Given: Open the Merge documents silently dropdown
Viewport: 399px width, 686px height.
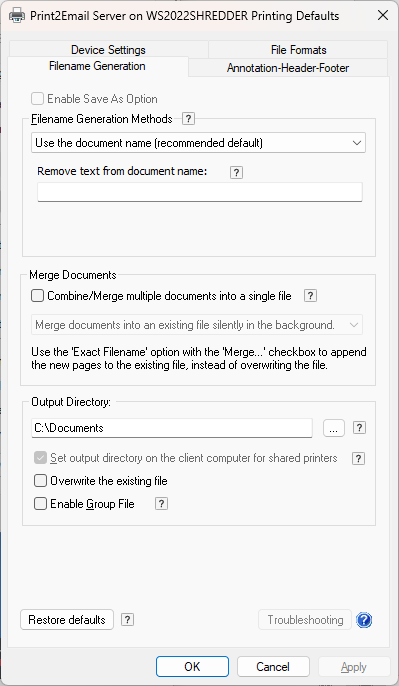Looking at the screenshot, I should coord(197,325).
